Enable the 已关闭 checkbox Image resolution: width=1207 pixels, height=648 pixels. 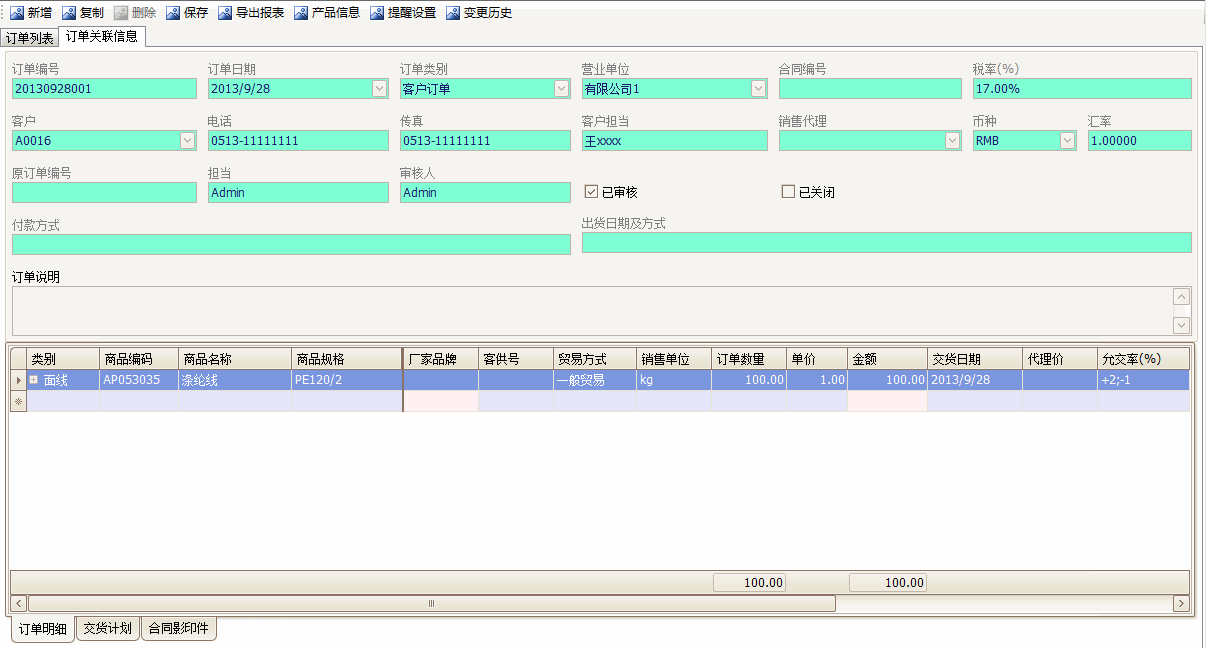point(788,192)
